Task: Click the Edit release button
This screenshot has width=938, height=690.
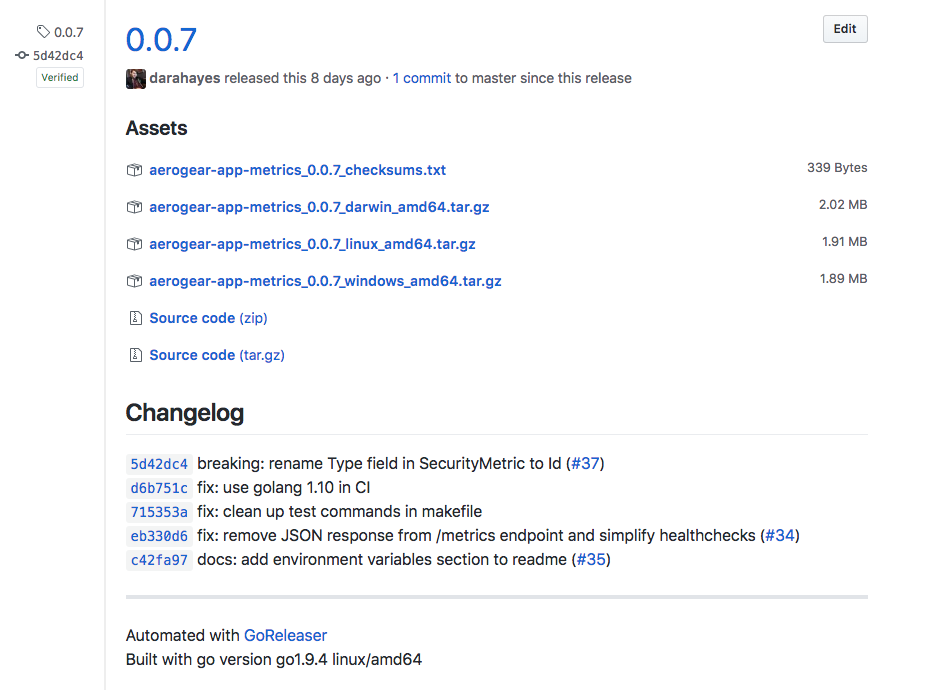Action: pyautogui.click(x=845, y=29)
